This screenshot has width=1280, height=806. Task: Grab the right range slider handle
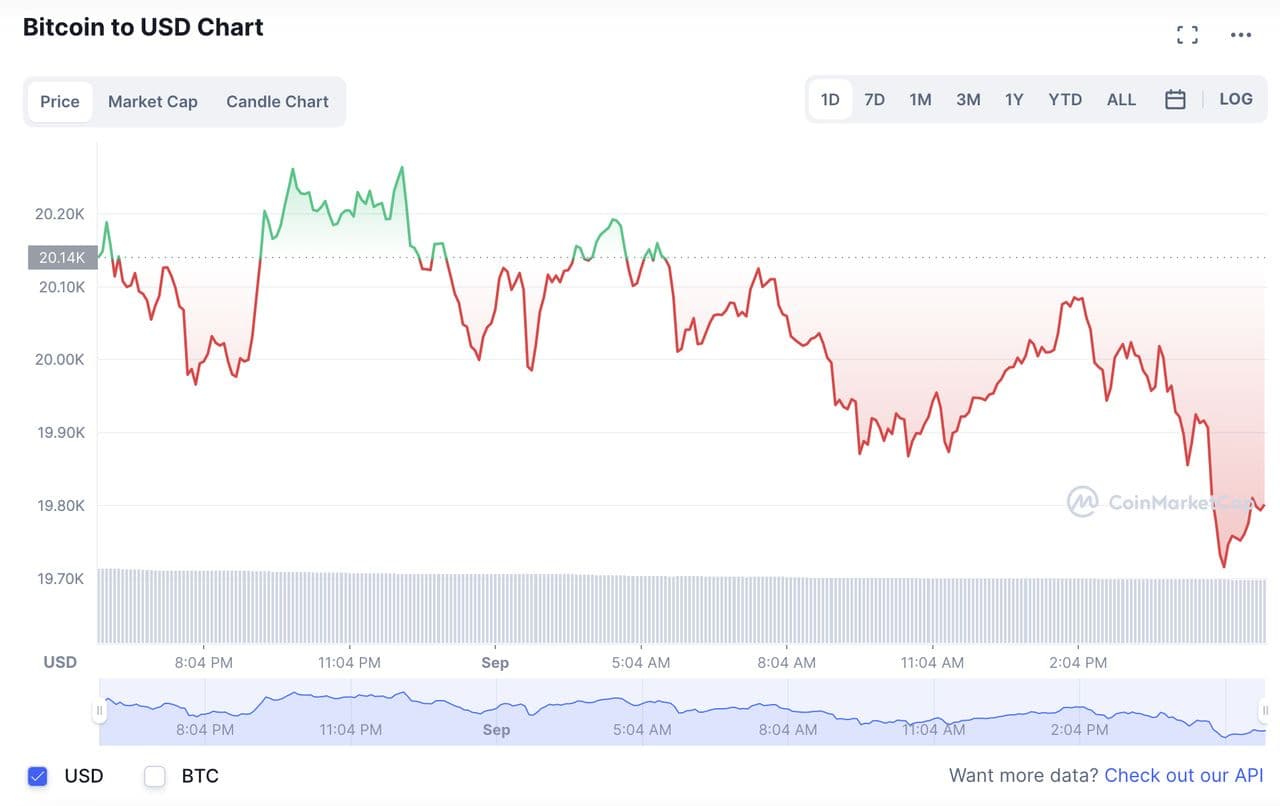click(x=1265, y=711)
